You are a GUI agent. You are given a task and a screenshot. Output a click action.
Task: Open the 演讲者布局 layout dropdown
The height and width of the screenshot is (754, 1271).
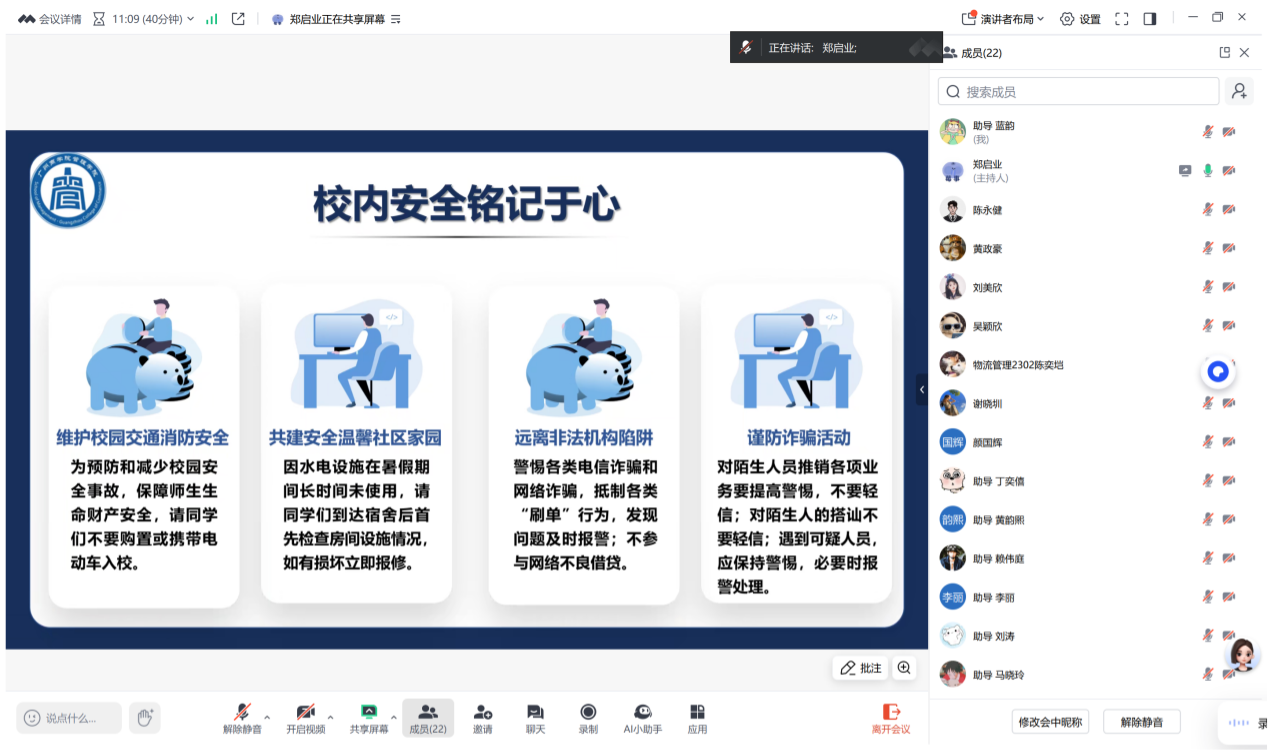pos(1009,17)
